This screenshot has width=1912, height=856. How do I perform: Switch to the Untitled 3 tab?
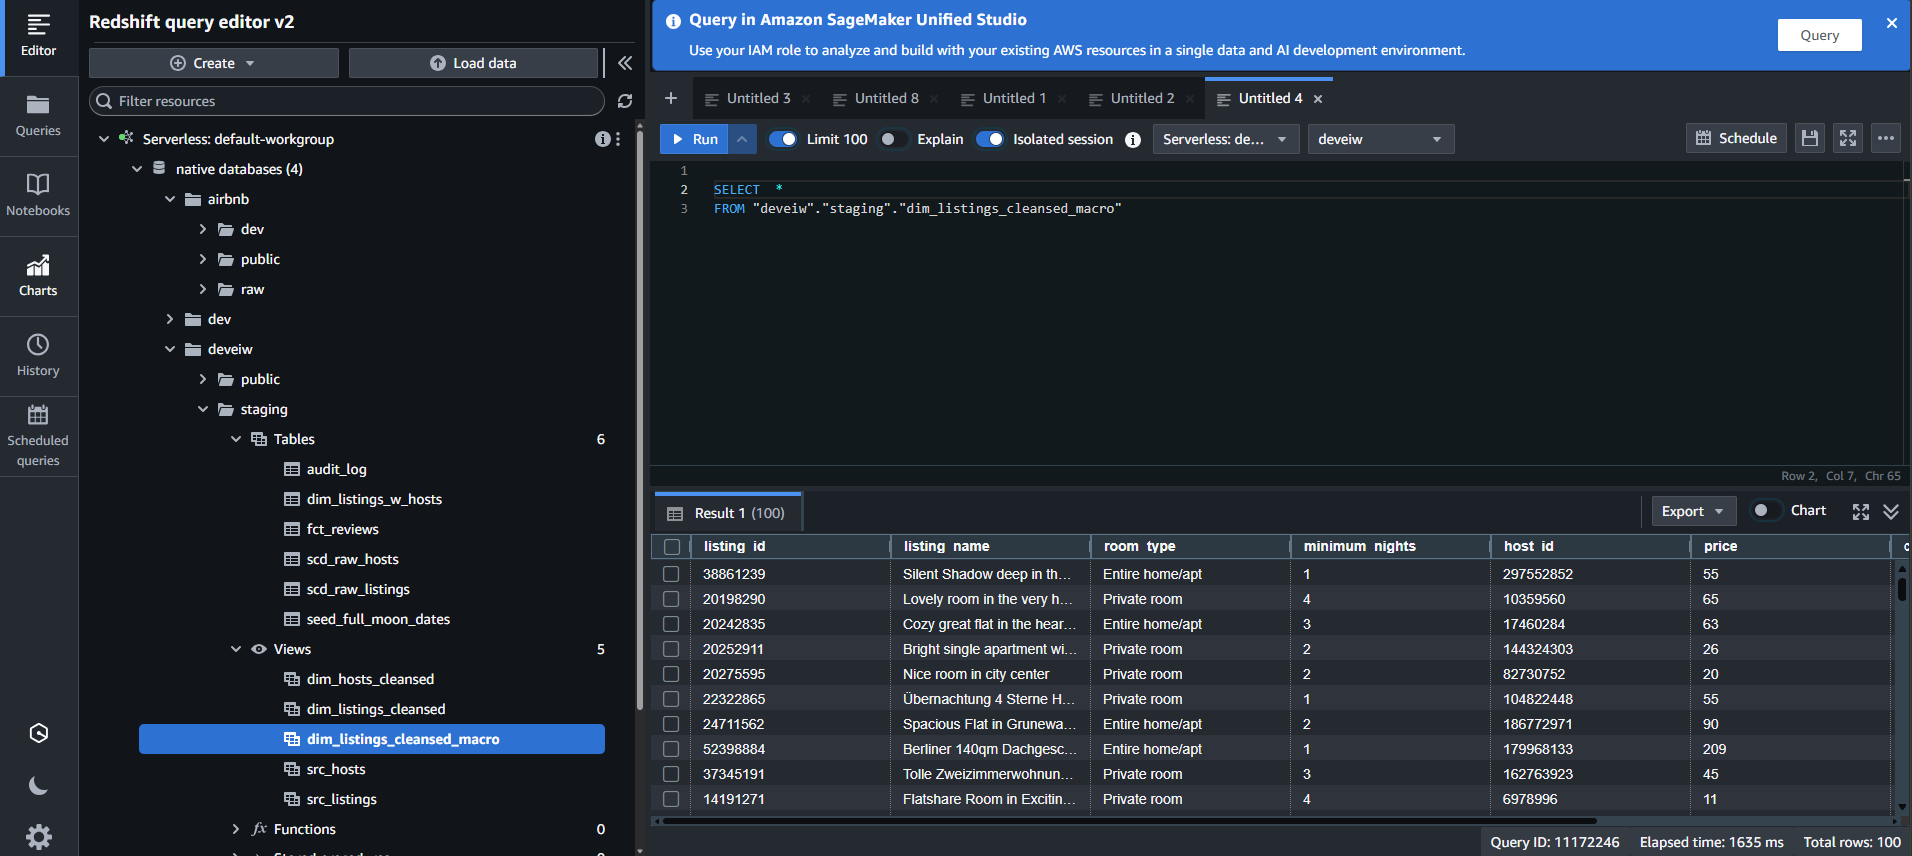coord(757,98)
